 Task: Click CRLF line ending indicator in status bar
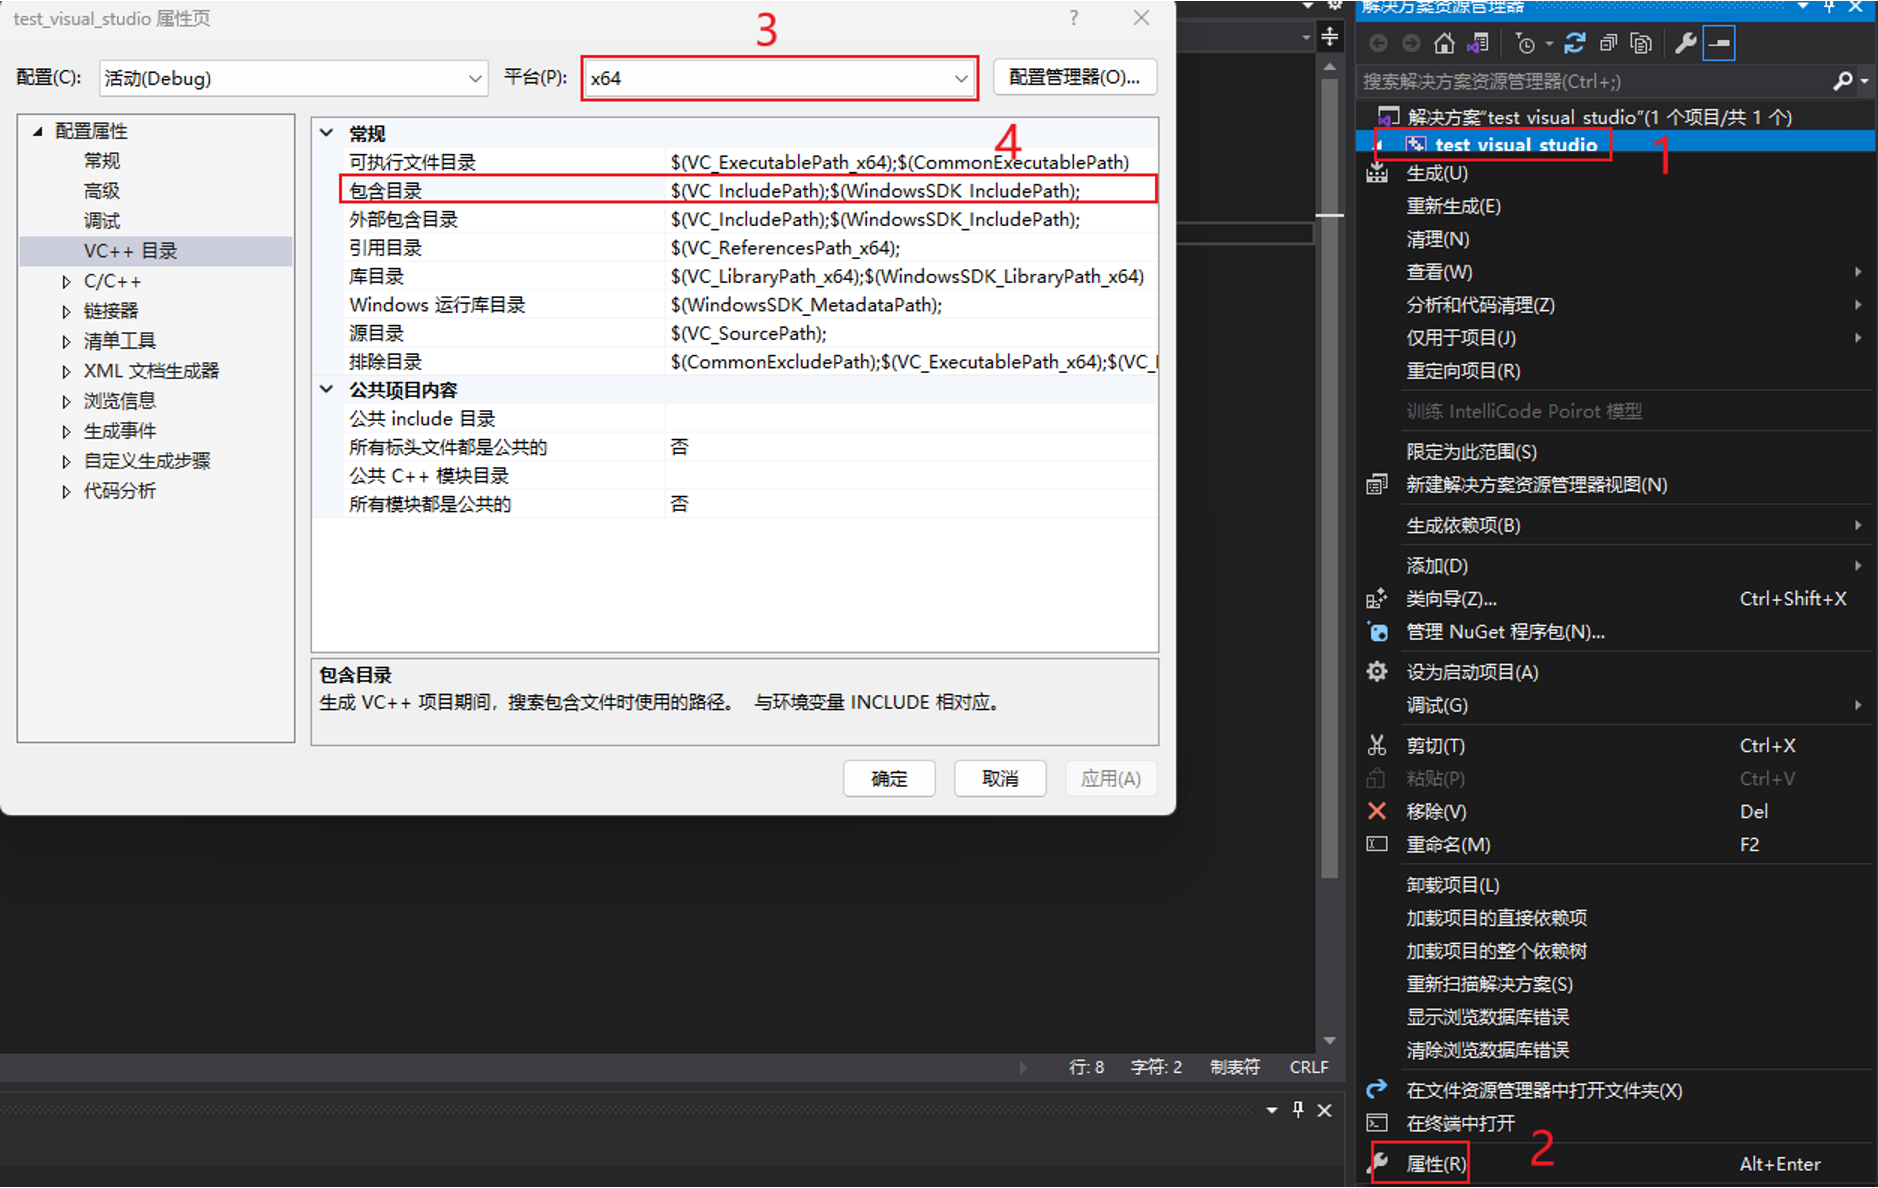[x=1308, y=1067]
